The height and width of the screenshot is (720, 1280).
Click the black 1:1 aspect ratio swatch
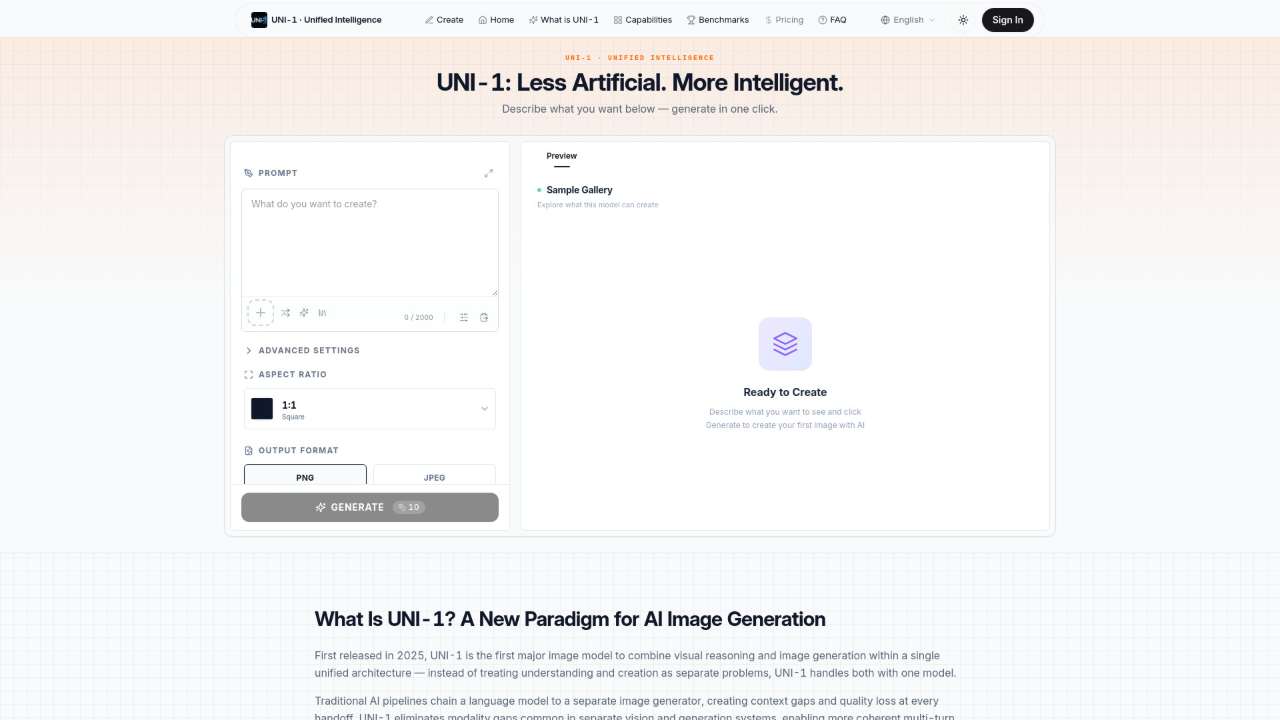pyautogui.click(x=262, y=409)
